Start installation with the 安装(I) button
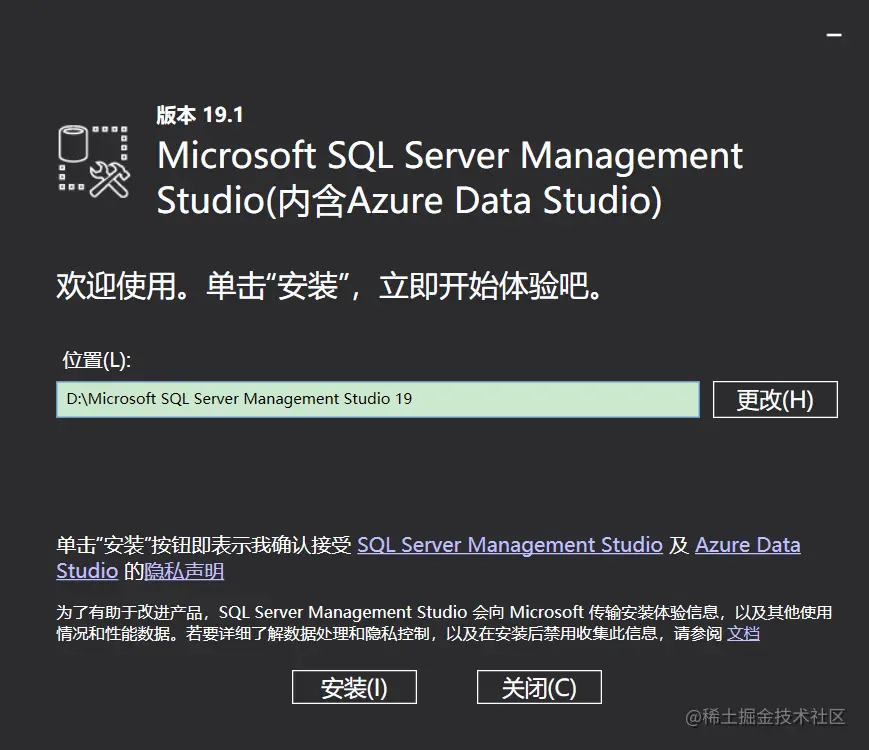Screen dimensions: 869x750 (x=354, y=688)
